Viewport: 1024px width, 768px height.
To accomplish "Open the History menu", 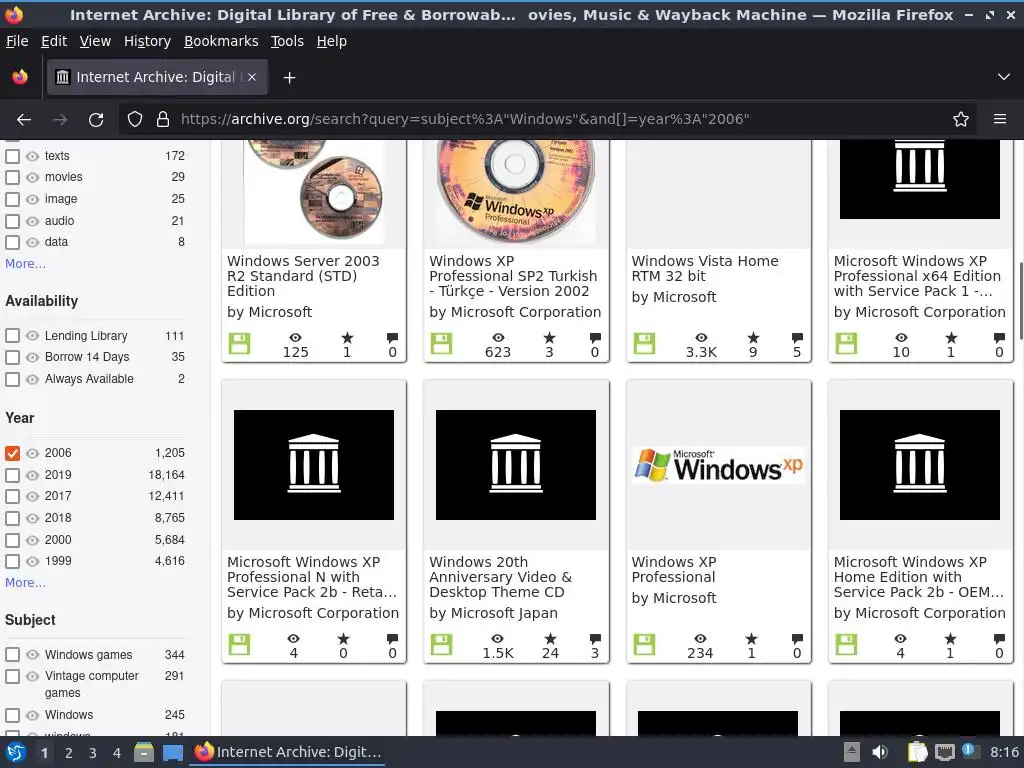I will (147, 41).
